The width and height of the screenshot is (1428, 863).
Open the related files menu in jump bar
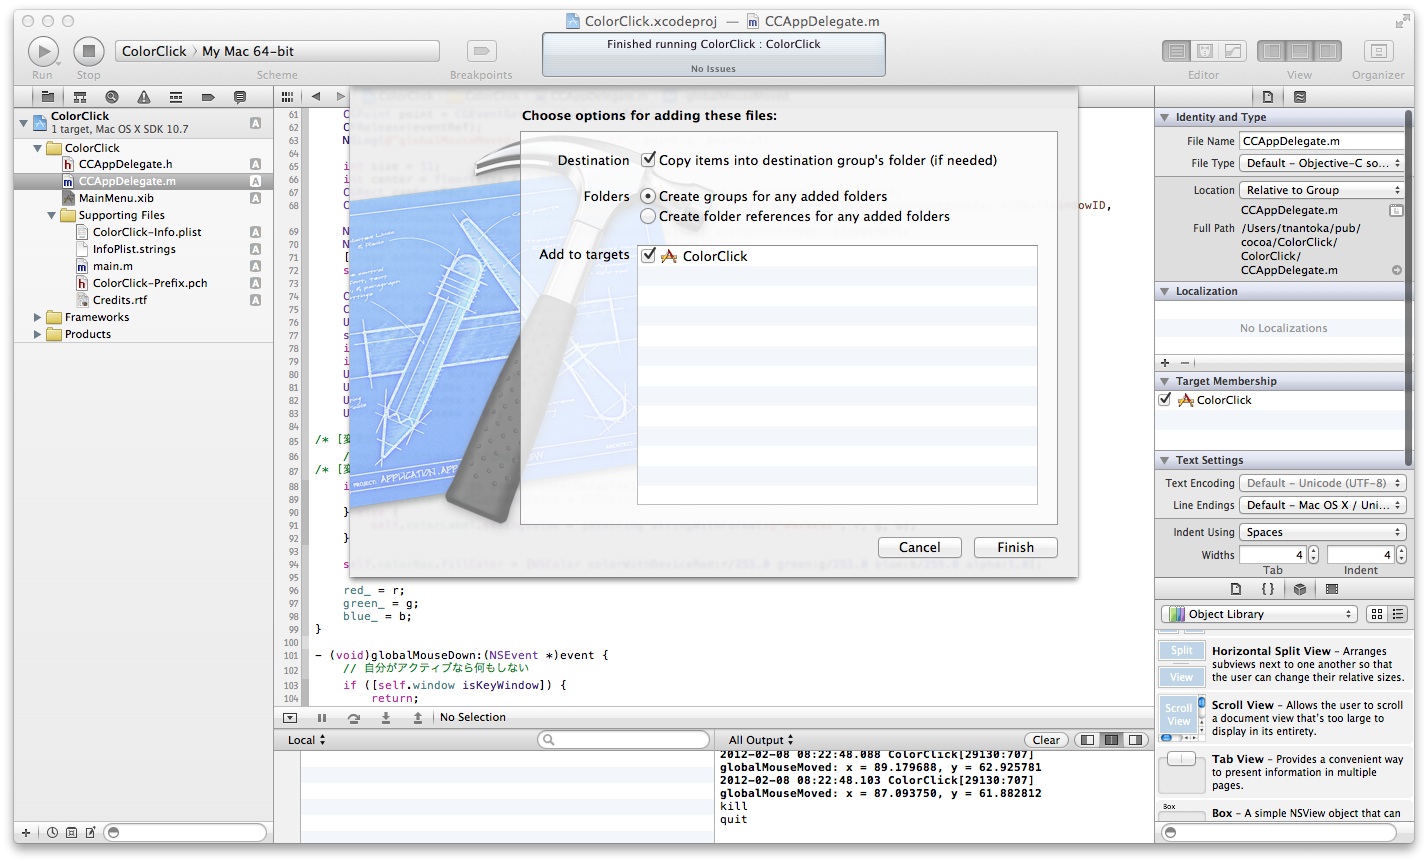[x=288, y=97]
